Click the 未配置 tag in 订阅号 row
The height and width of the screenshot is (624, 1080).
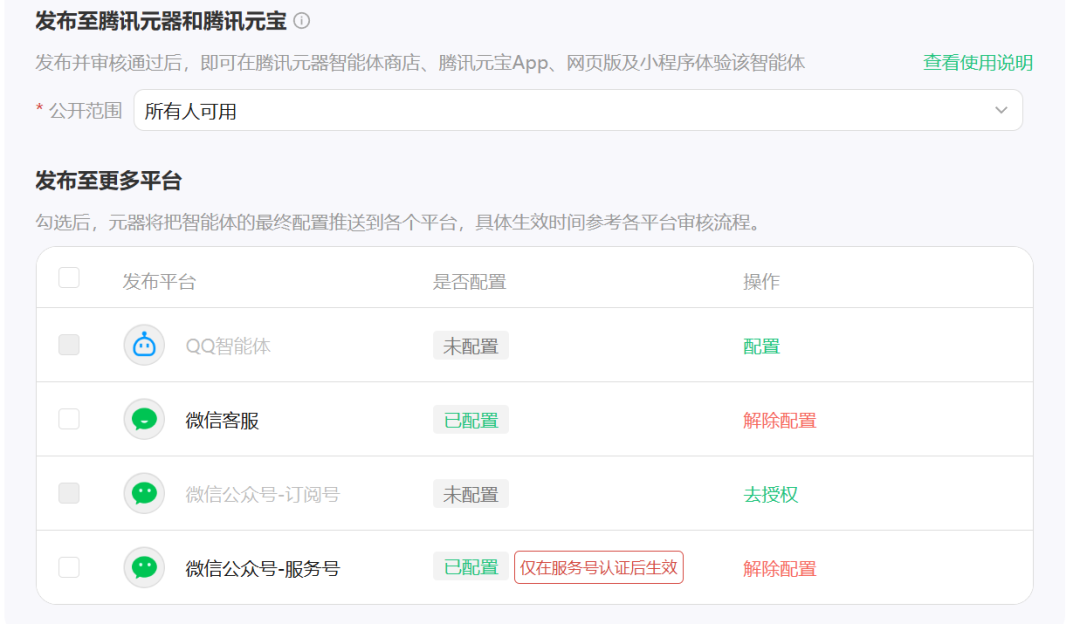[x=471, y=494]
